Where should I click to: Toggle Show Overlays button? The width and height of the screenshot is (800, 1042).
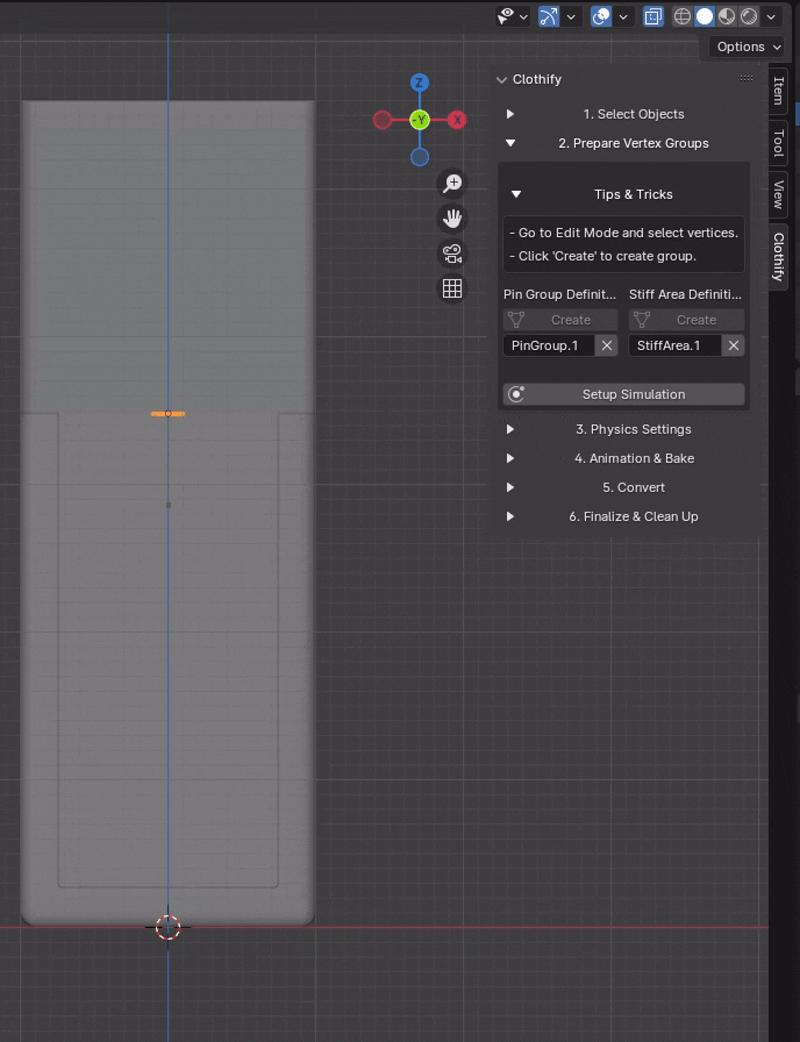(601, 17)
